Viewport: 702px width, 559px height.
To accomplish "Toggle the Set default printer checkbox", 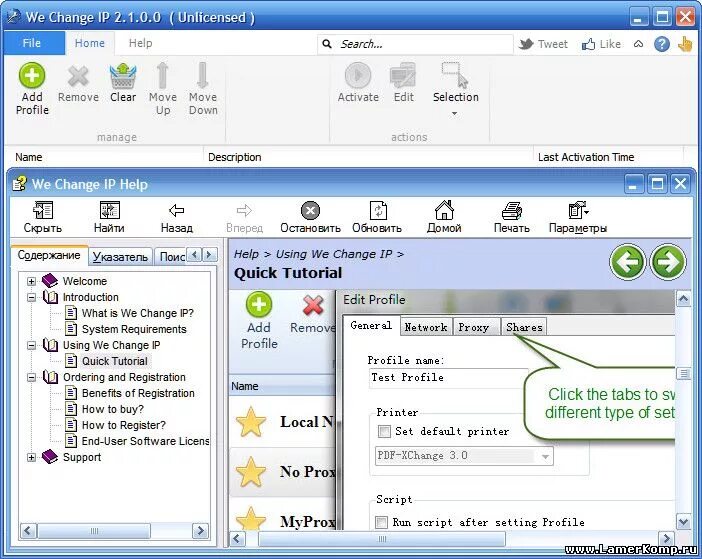I will click(384, 431).
